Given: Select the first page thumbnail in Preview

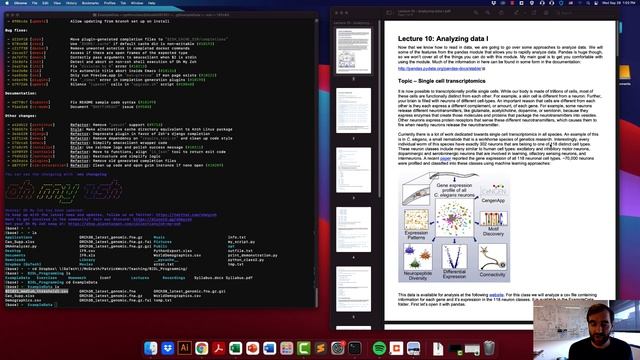Looking at the screenshot, I should click(353, 51).
